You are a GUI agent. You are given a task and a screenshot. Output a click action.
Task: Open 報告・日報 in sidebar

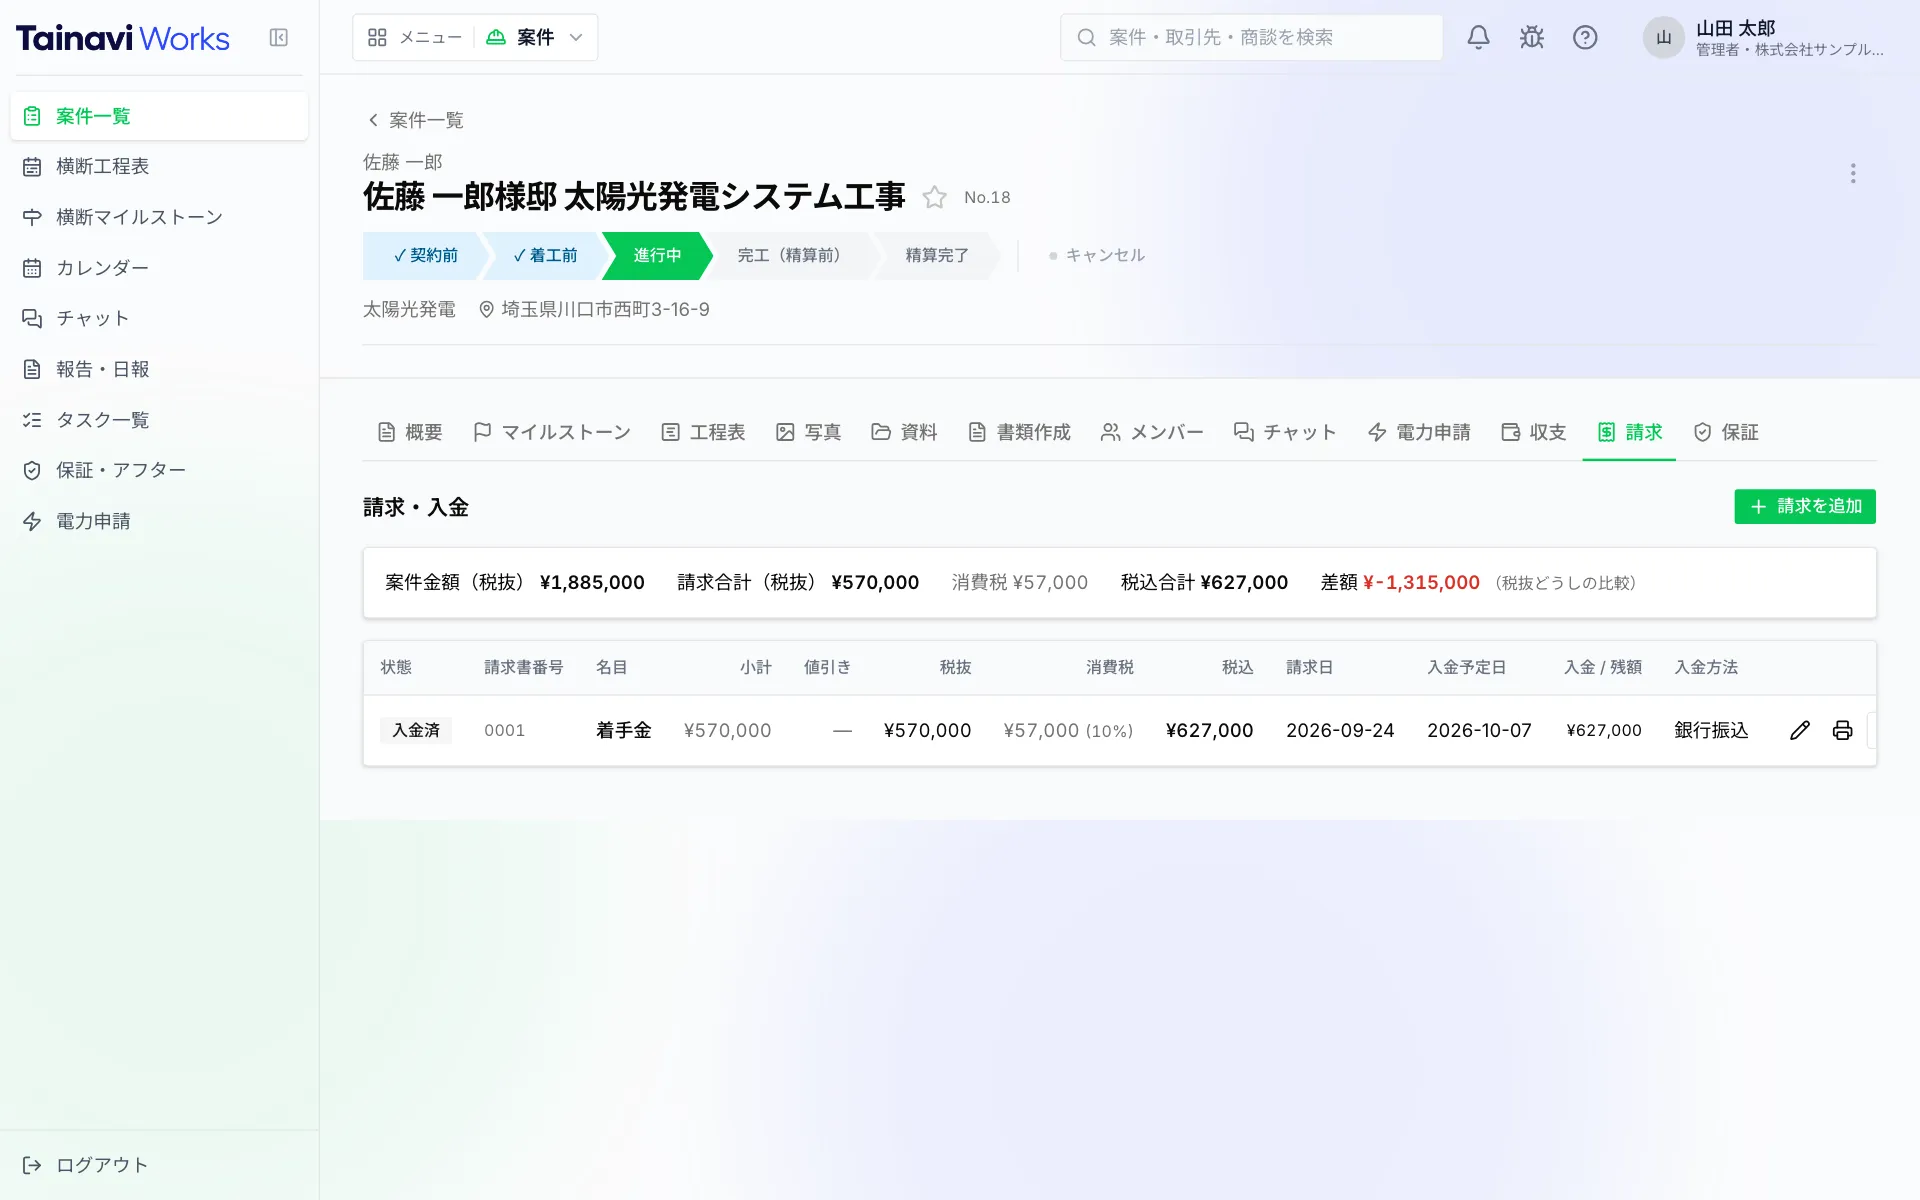[x=159, y=369]
